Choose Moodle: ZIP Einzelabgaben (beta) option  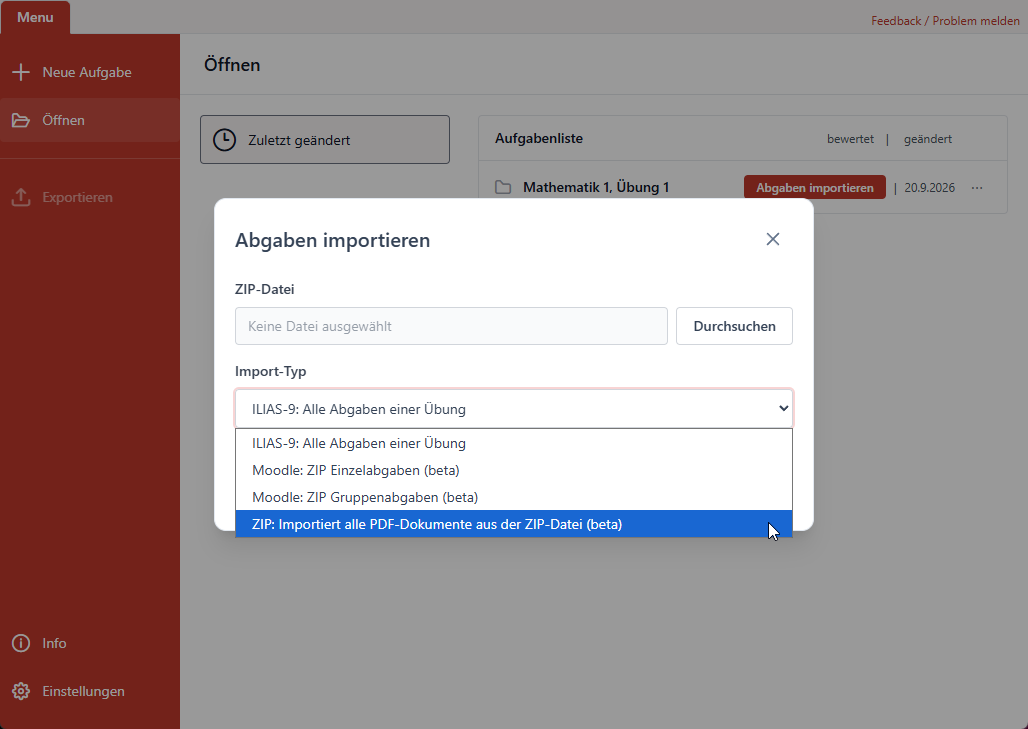pos(514,470)
